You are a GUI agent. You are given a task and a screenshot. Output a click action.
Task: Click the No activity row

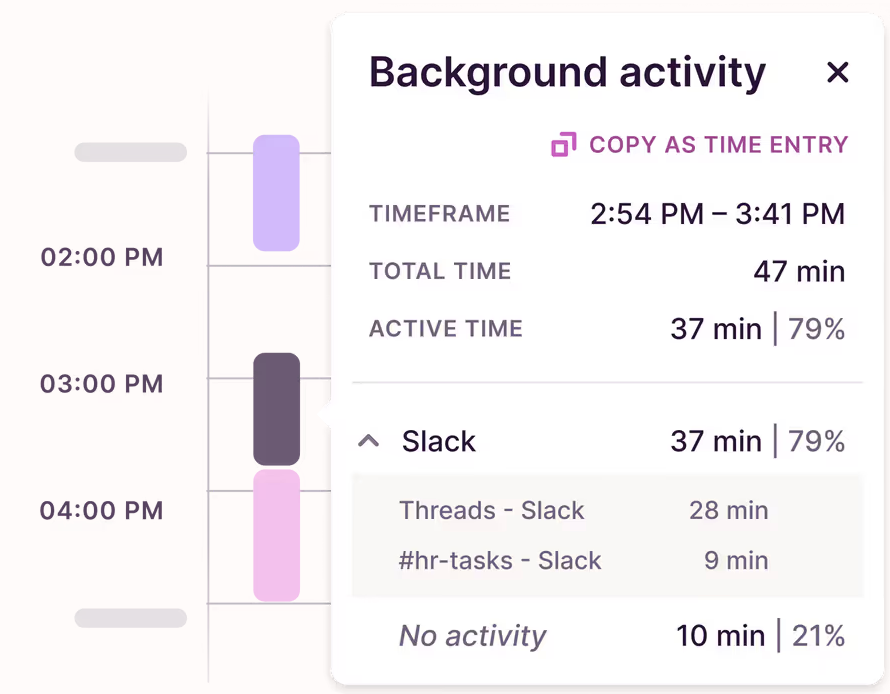[x=473, y=635]
